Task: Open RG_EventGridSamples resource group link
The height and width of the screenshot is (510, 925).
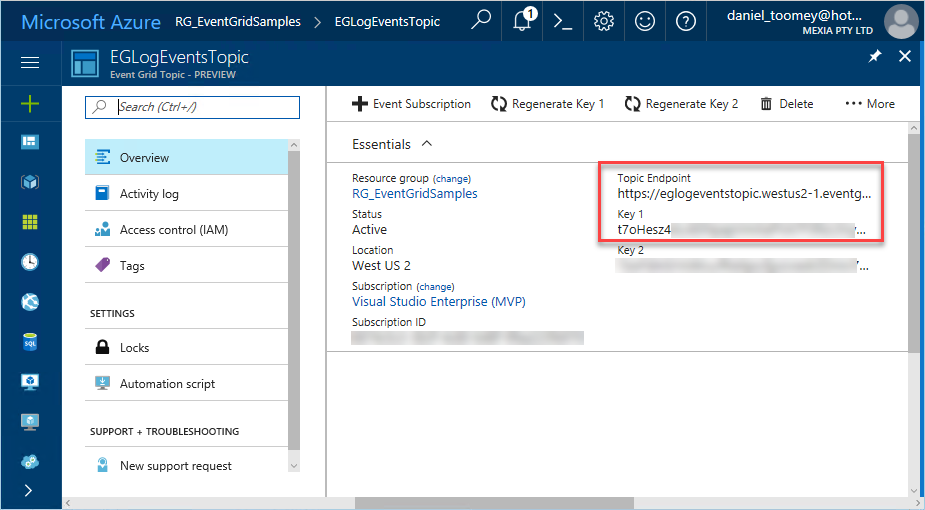Action: [x=414, y=194]
